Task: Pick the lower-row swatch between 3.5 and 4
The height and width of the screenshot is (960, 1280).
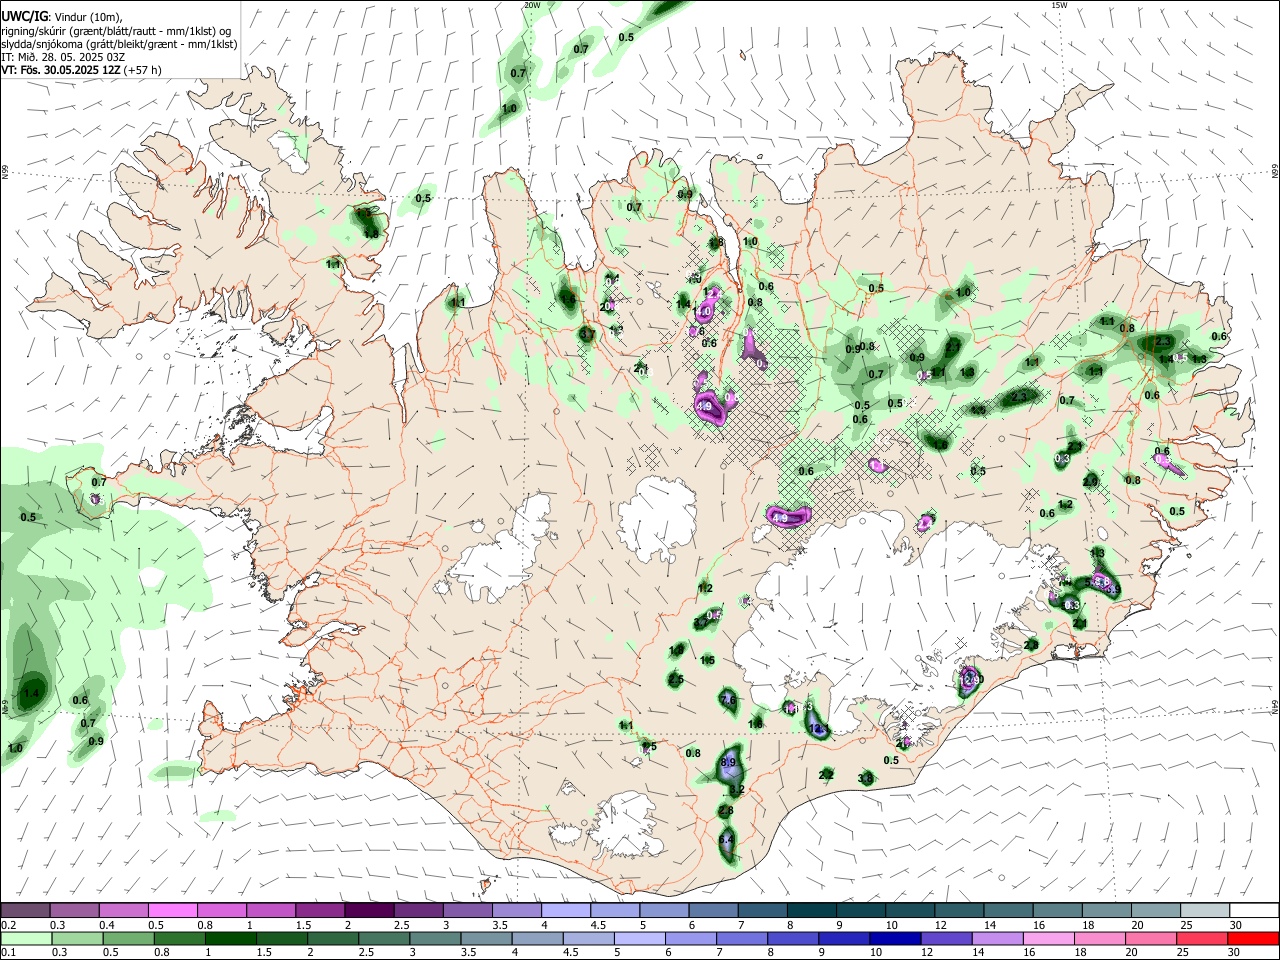Action: (x=484, y=938)
